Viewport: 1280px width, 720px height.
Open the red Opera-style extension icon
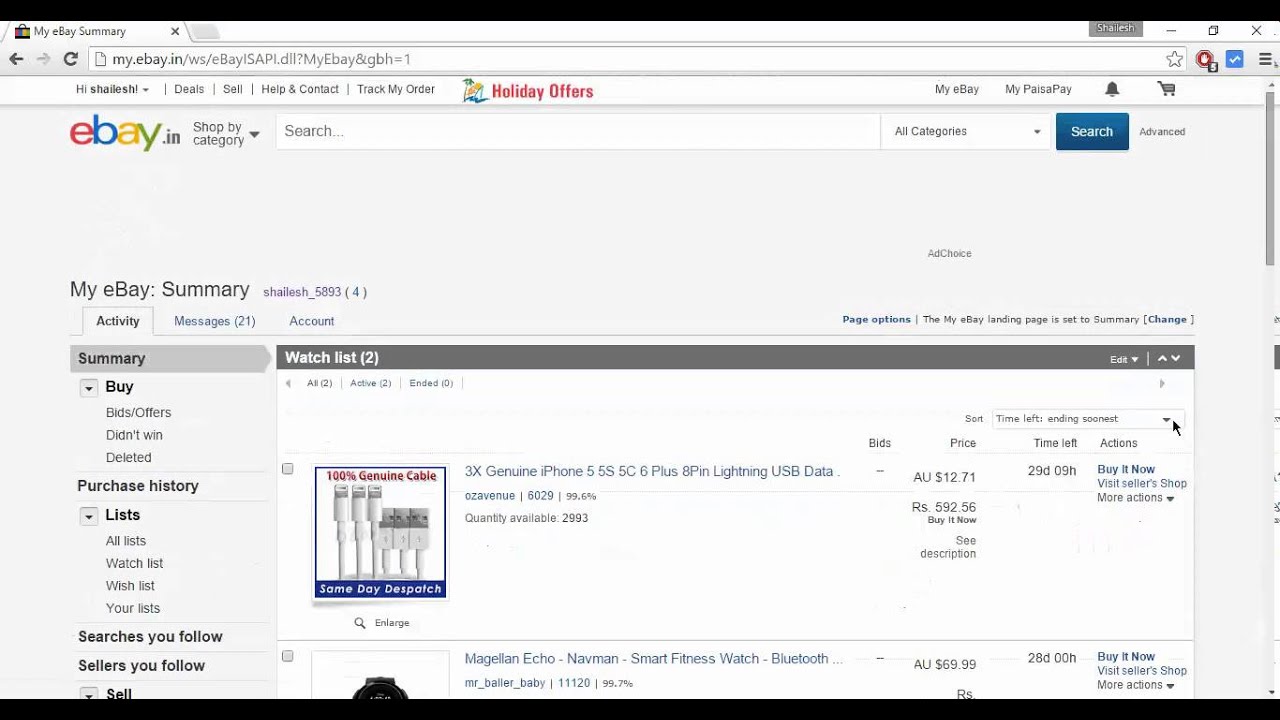1205,60
